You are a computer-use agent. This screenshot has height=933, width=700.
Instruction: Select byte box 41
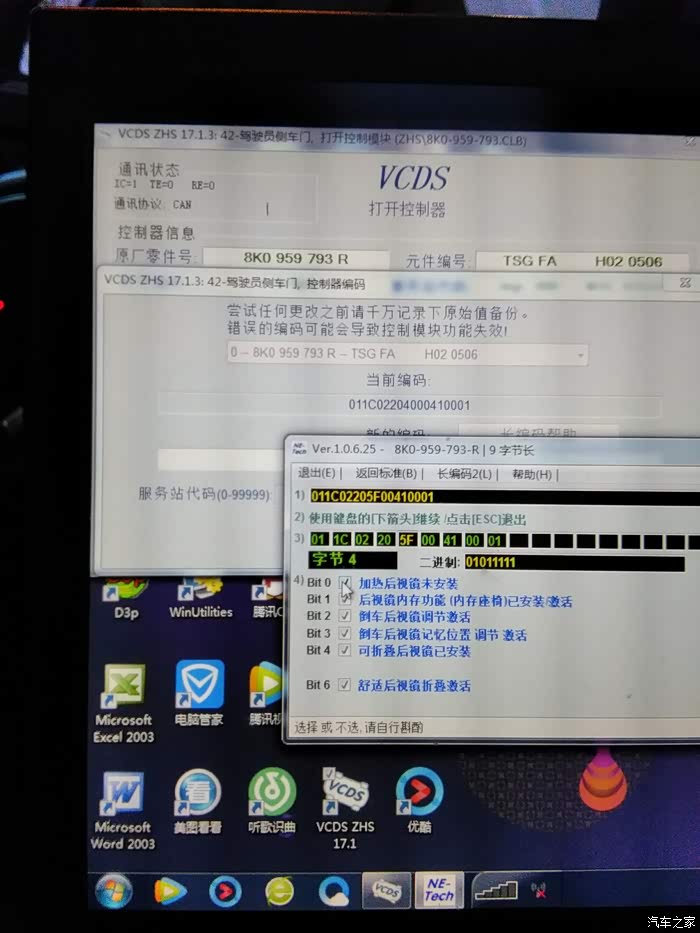(x=450, y=540)
